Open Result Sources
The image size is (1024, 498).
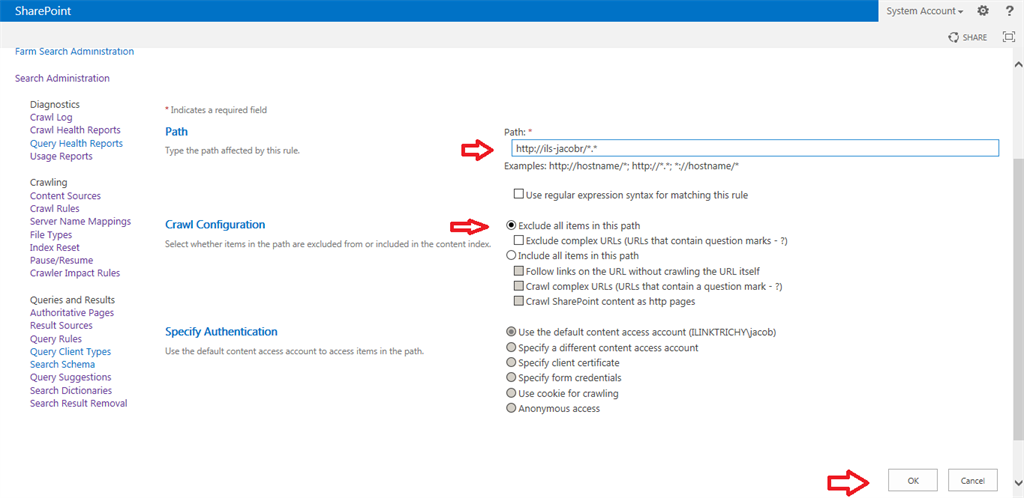61,326
